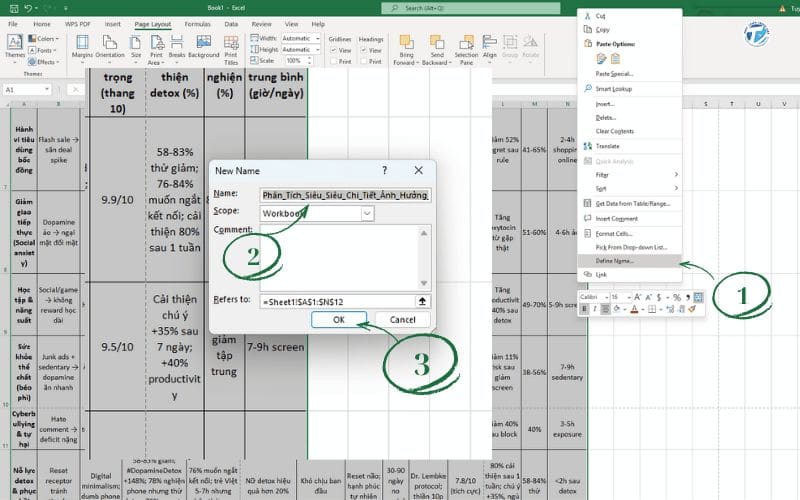Click Increase Font Size in mini toolbar
Viewport: 800px width, 500px height.
coord(637,297)
